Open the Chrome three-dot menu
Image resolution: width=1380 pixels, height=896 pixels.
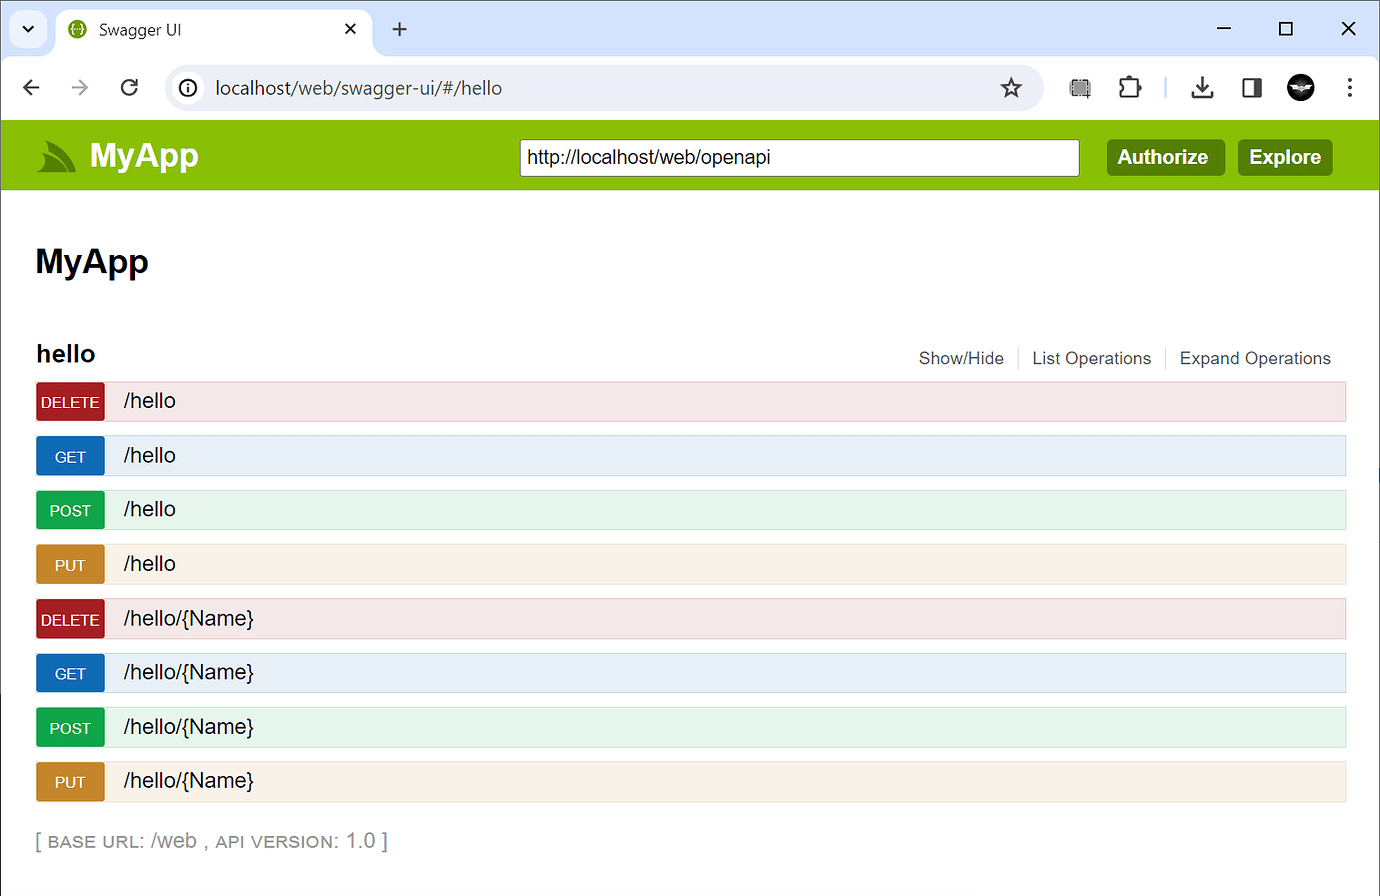click(1350, 87)
